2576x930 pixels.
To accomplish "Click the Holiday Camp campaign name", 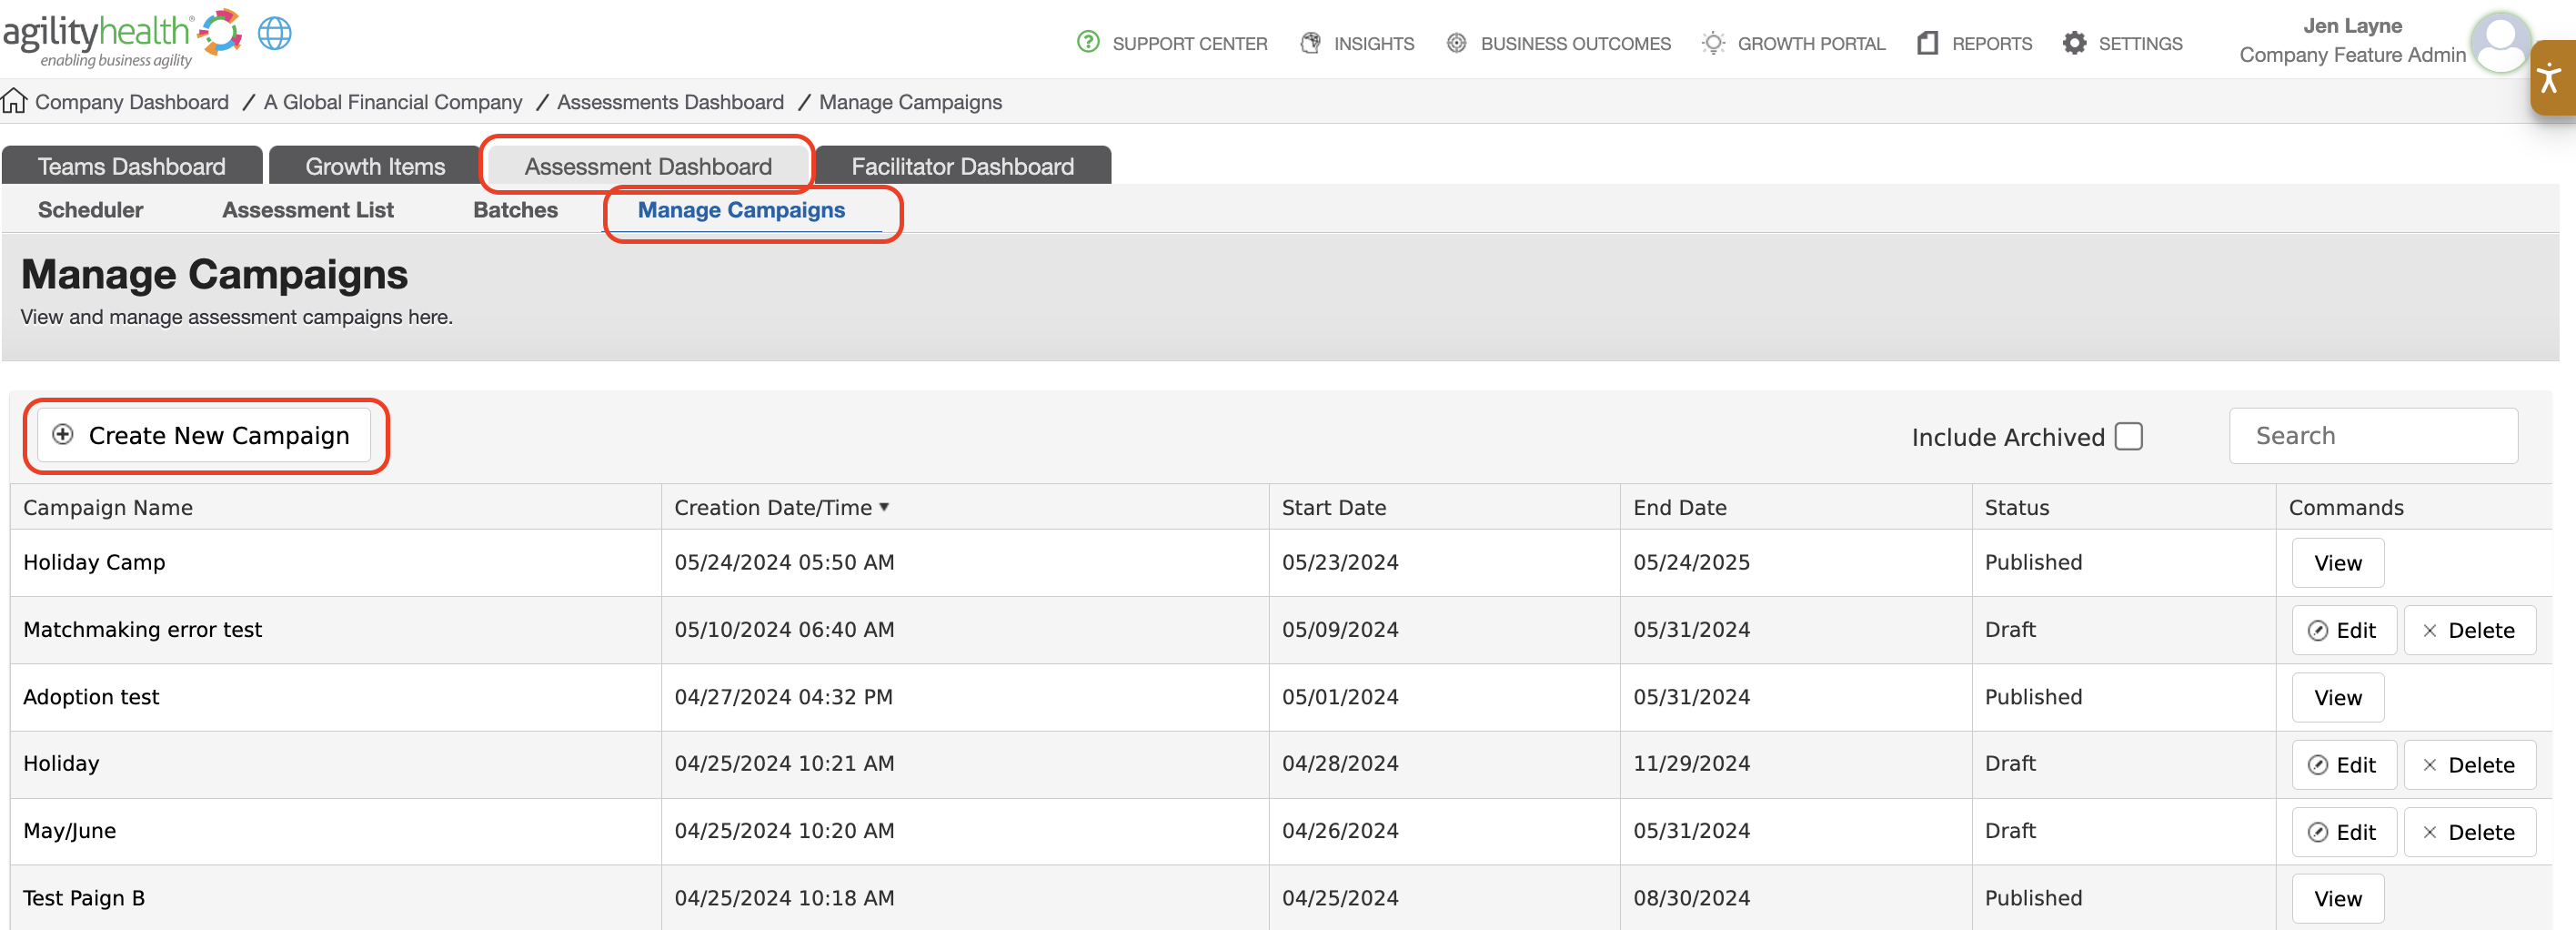I will 94,562.
